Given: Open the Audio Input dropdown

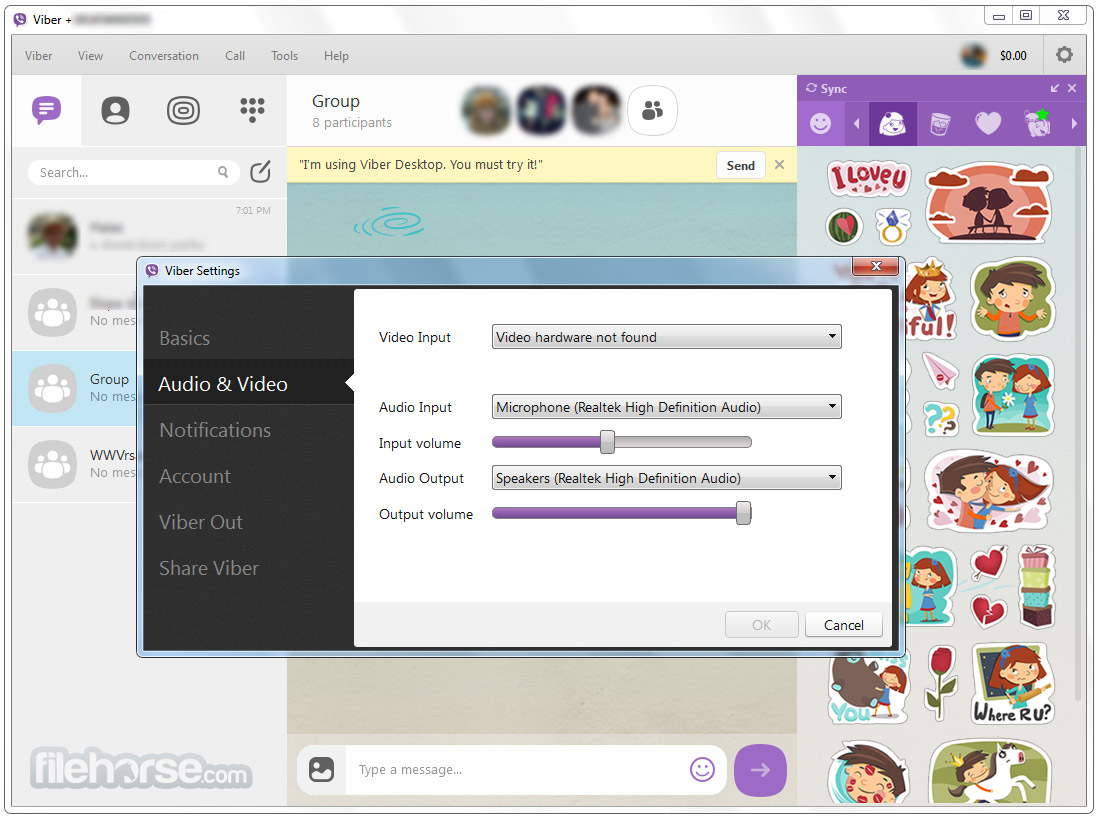Looking at the screenshot, I should [x=666, y=407].
